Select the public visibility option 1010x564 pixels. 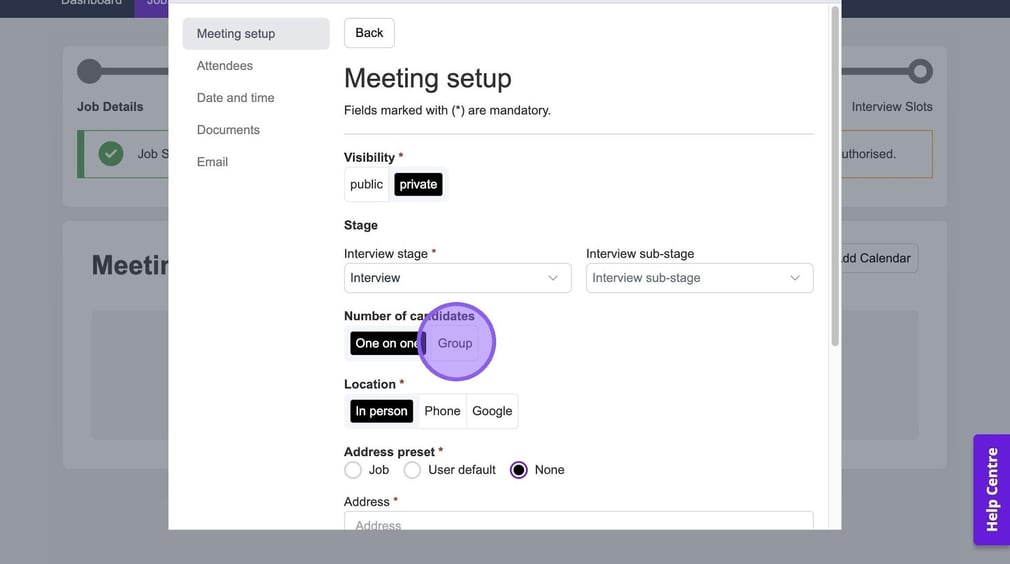(366, 184)
